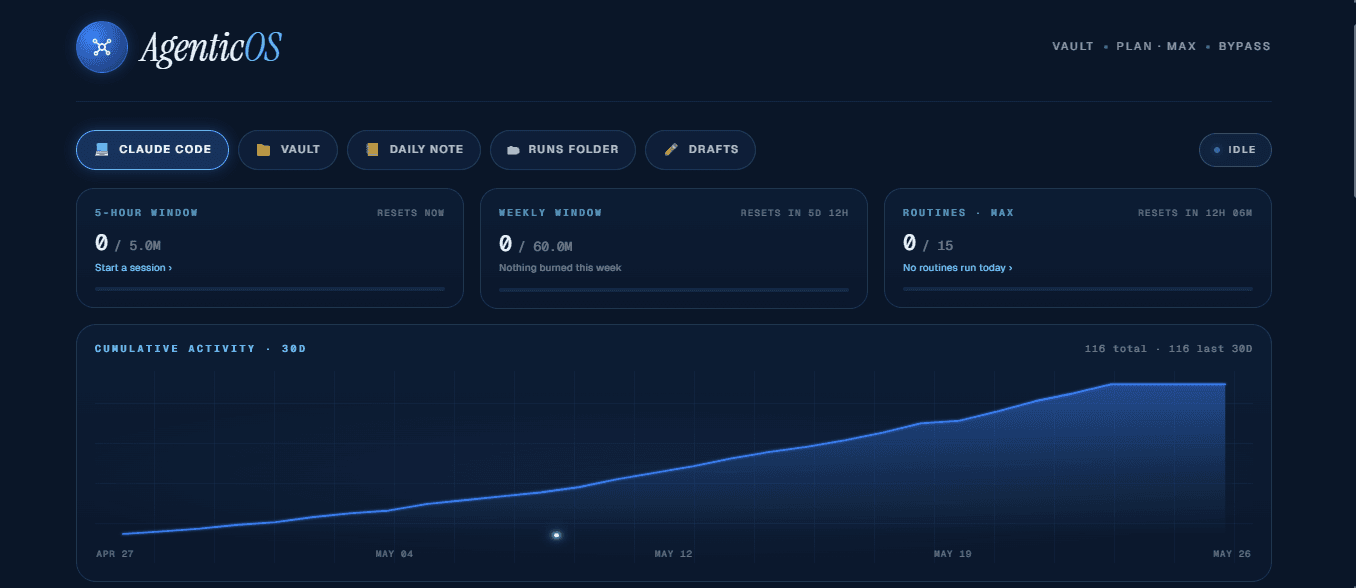
Task: Click the pencil icon in Drafts tab
Action: click(x=671, y=150)
